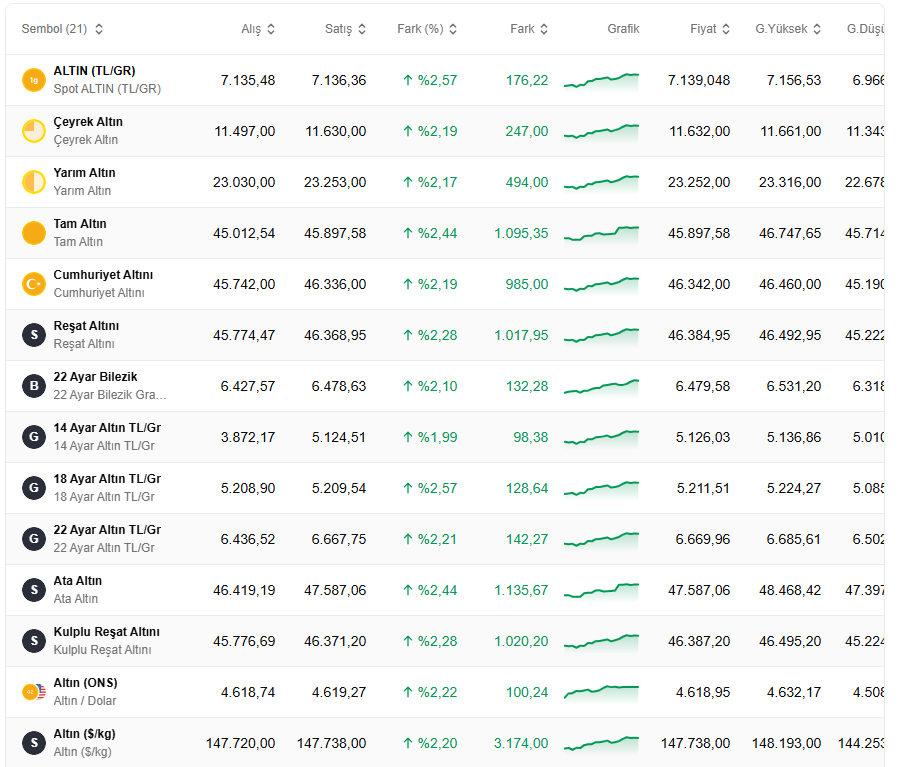Sort by Fark (%) column header

(427, 29)
